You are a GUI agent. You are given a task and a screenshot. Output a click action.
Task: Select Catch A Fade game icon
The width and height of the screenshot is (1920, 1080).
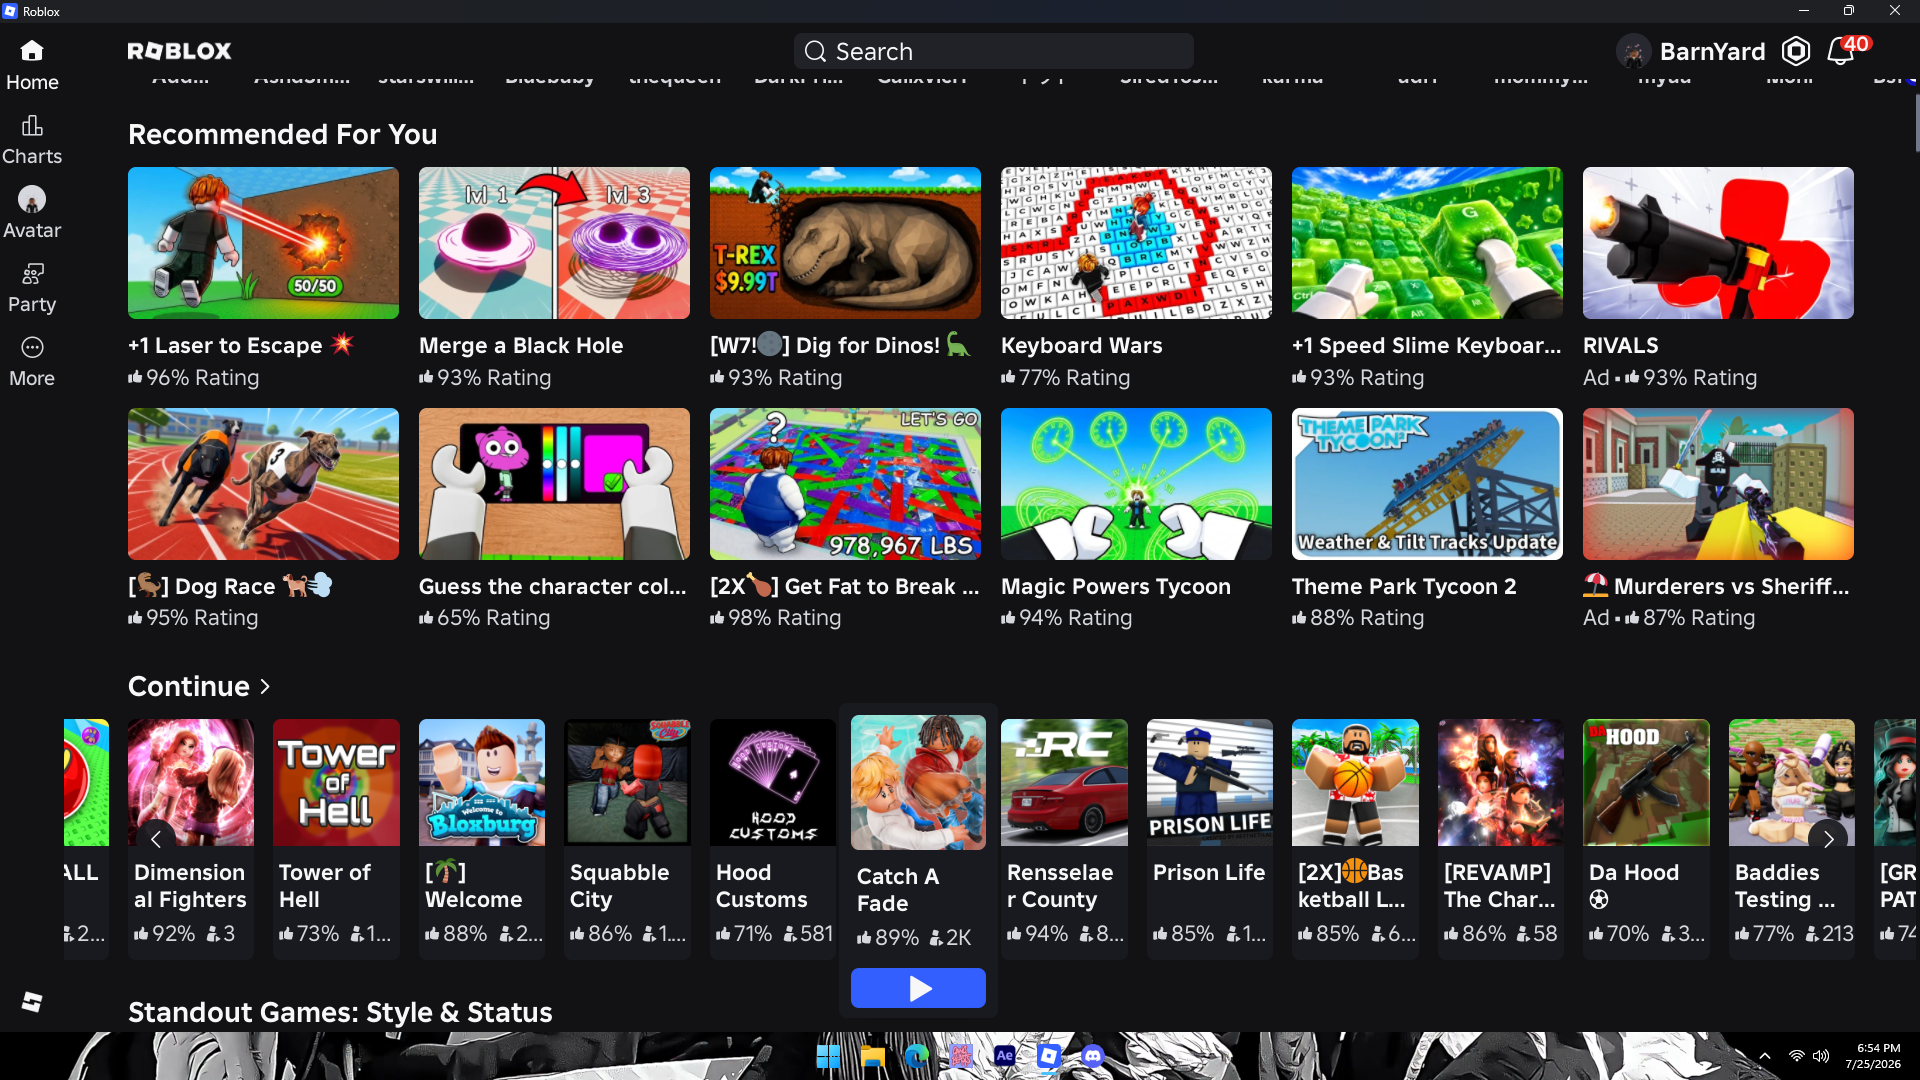[x=918, y=783]
